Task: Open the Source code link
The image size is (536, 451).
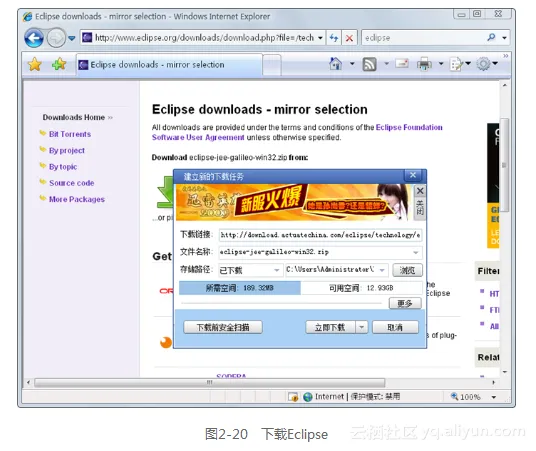Action: click(71, 183)
